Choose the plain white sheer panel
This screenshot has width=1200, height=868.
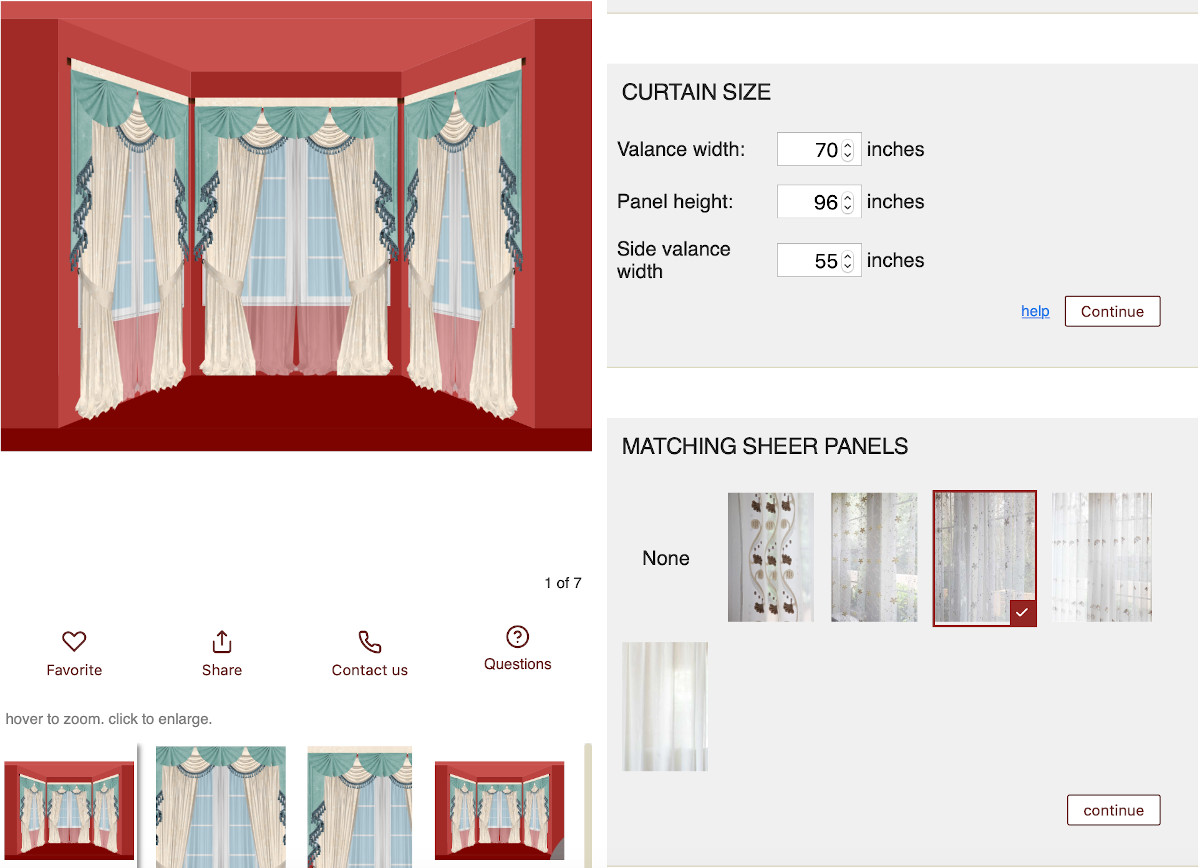(665, 706)
